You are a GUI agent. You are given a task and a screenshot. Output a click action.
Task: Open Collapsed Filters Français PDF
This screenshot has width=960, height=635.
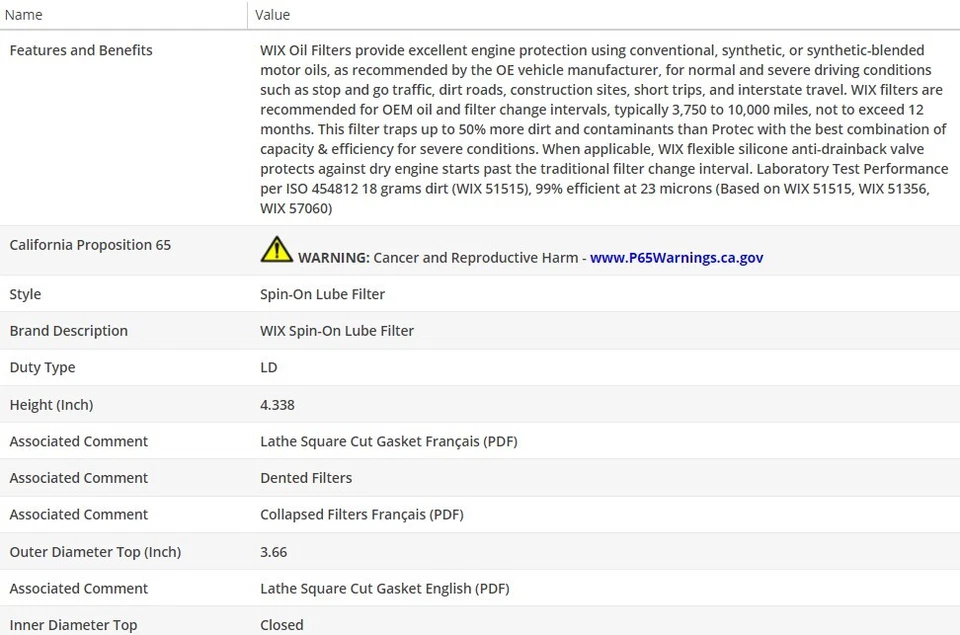tap(361, 514)
